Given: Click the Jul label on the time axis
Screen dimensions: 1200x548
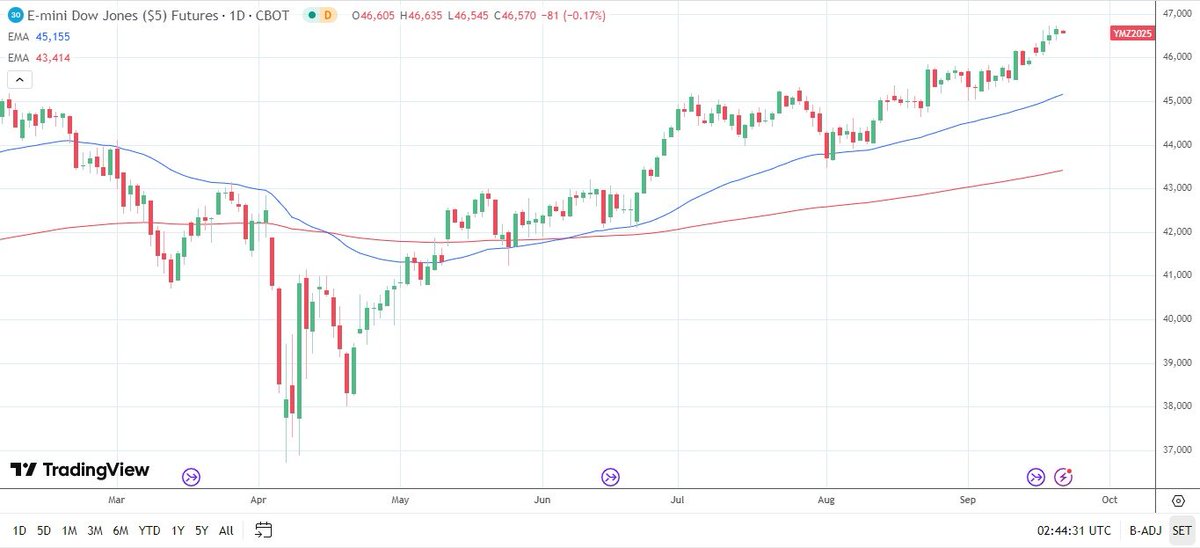Looking at the screenshot, I should (x=678, y=498).
